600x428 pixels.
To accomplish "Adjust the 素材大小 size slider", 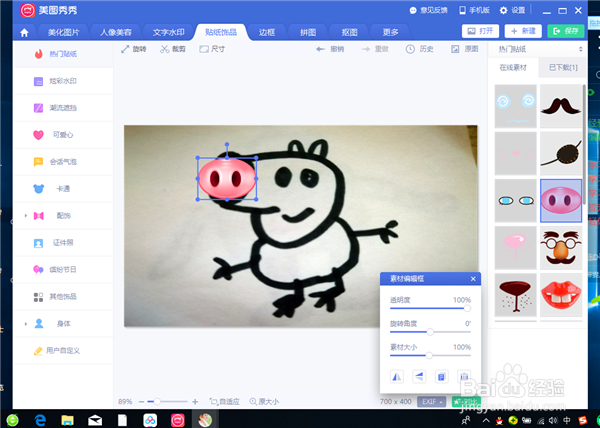I will pyautogui.click(x=430, y=355).
